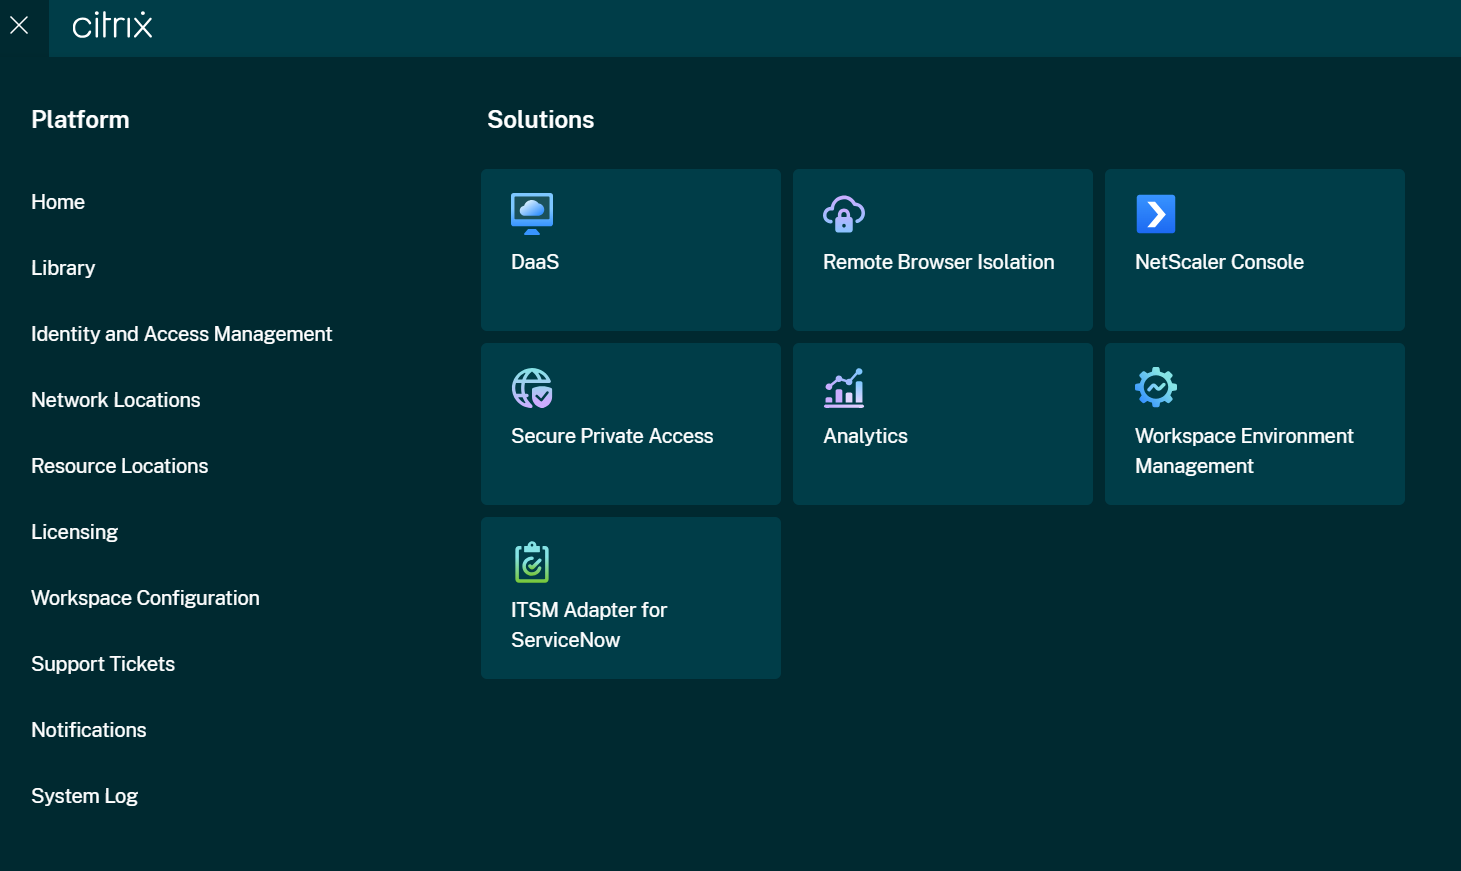Click the Secure Private Access globe icon
The height and width of the screenshot is (871, 1461).
coord(531,388)
